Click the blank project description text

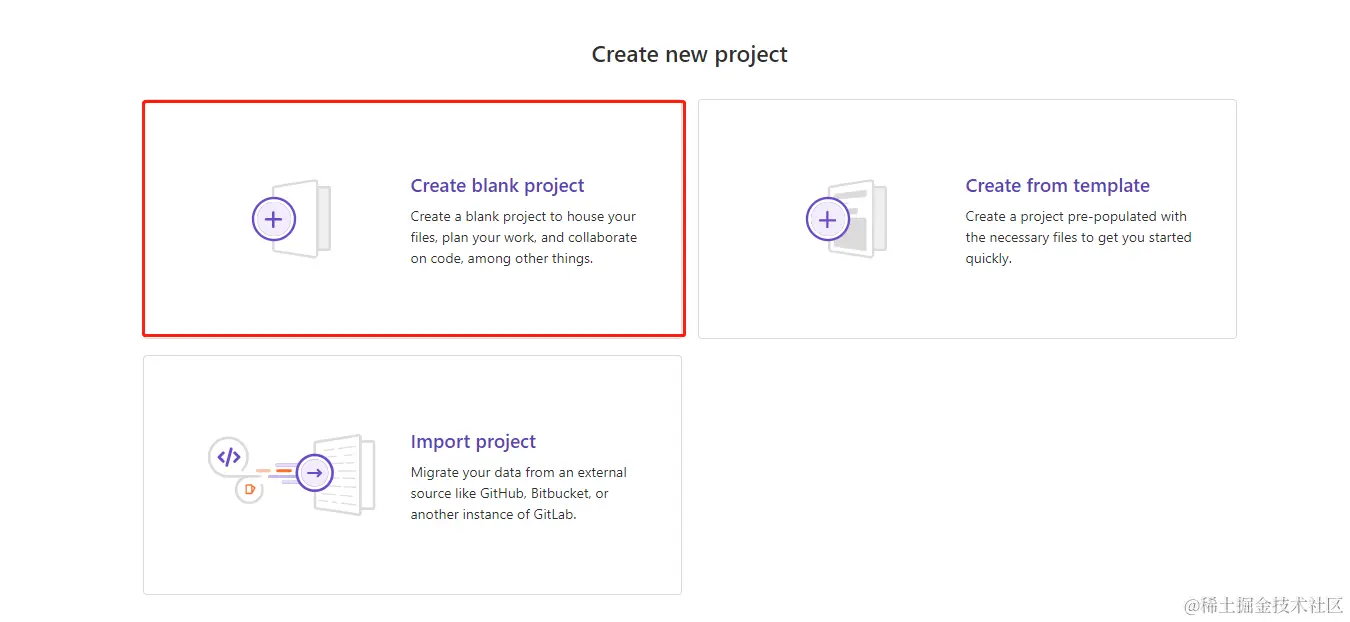(x=523, y=238)
